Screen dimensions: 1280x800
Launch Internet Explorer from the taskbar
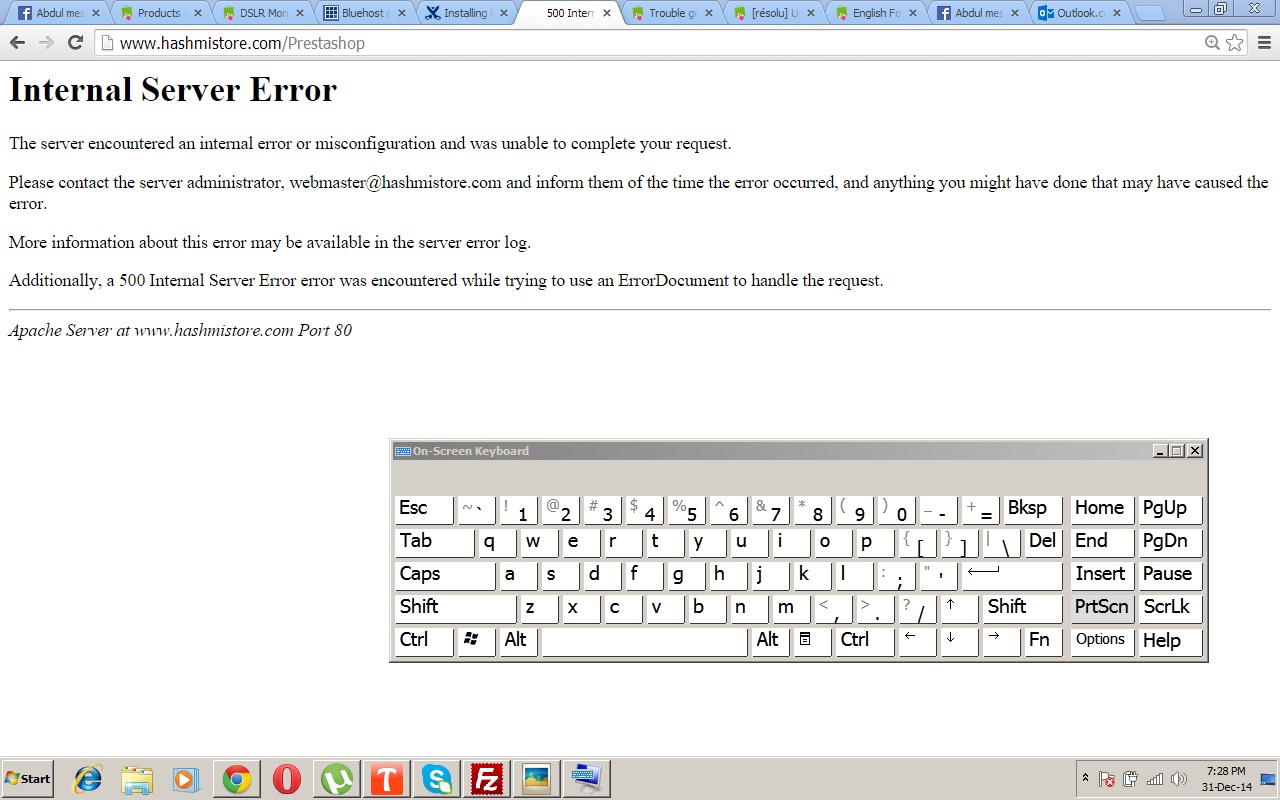click(88, 778)
